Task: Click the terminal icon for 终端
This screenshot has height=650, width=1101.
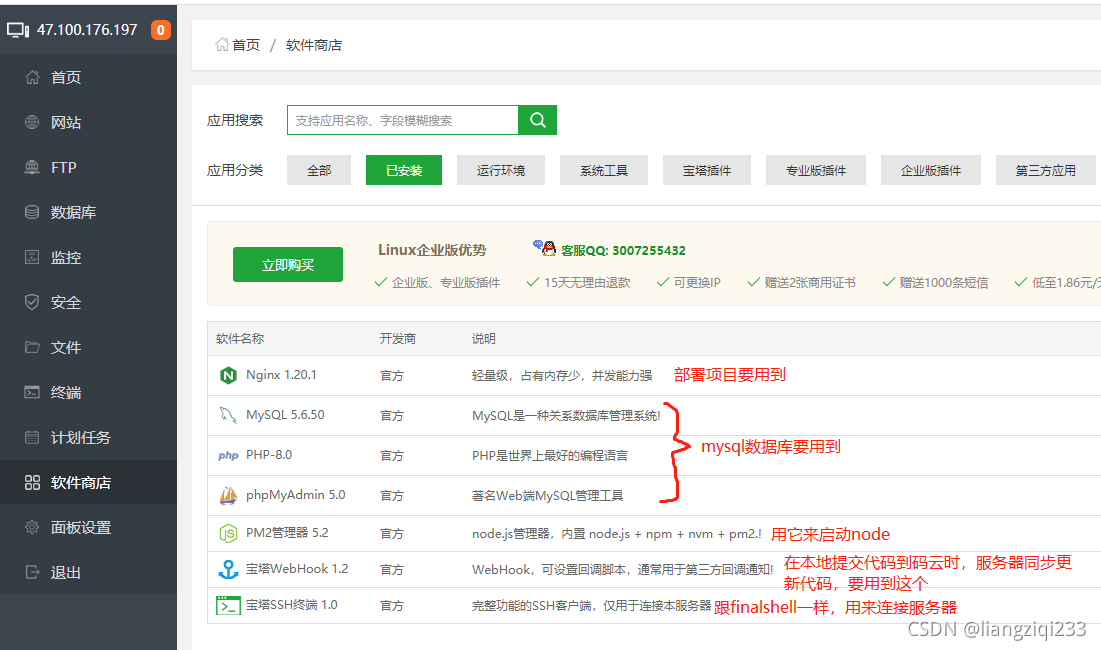Action: (x=32, y=392)
